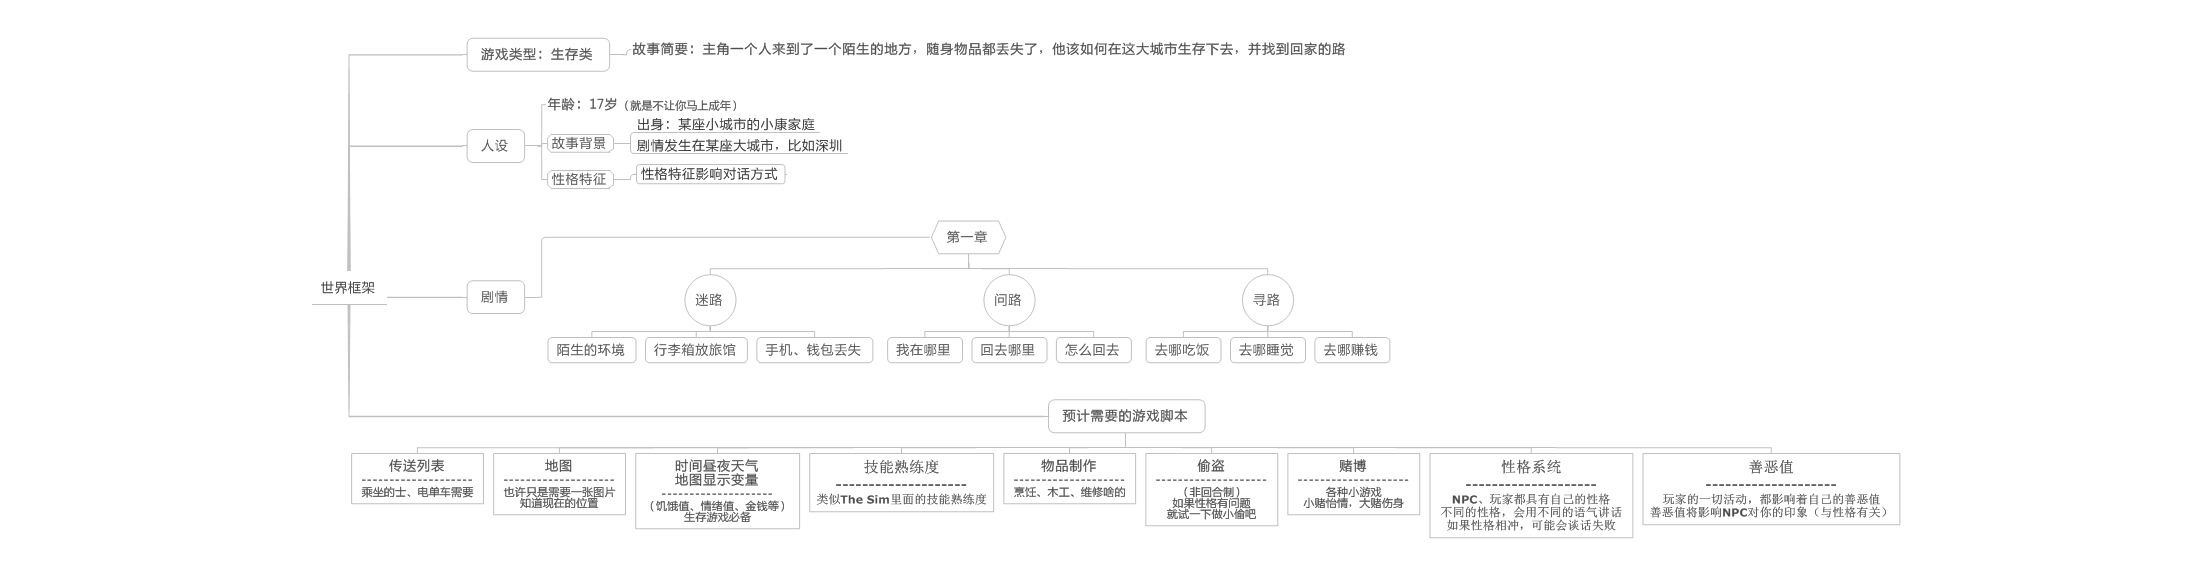The image size is (2211, 576).
Task: Select the 剧情 node
Action: pos(495,297)
